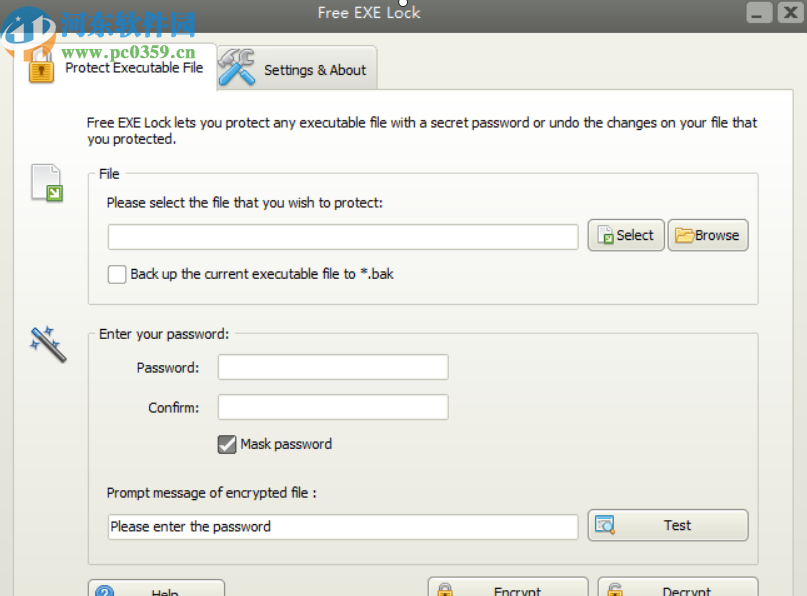807x596 pixels.
Task: Click the green file icon on the Select button
Action: point(608,235)
